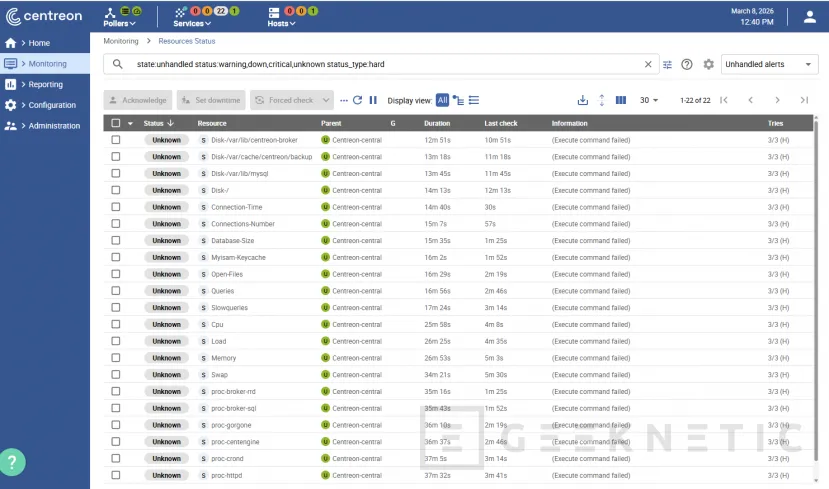The image size is (829, 489).
Task: Check the Swap row checkbox
Action: (x=116, y=374)
